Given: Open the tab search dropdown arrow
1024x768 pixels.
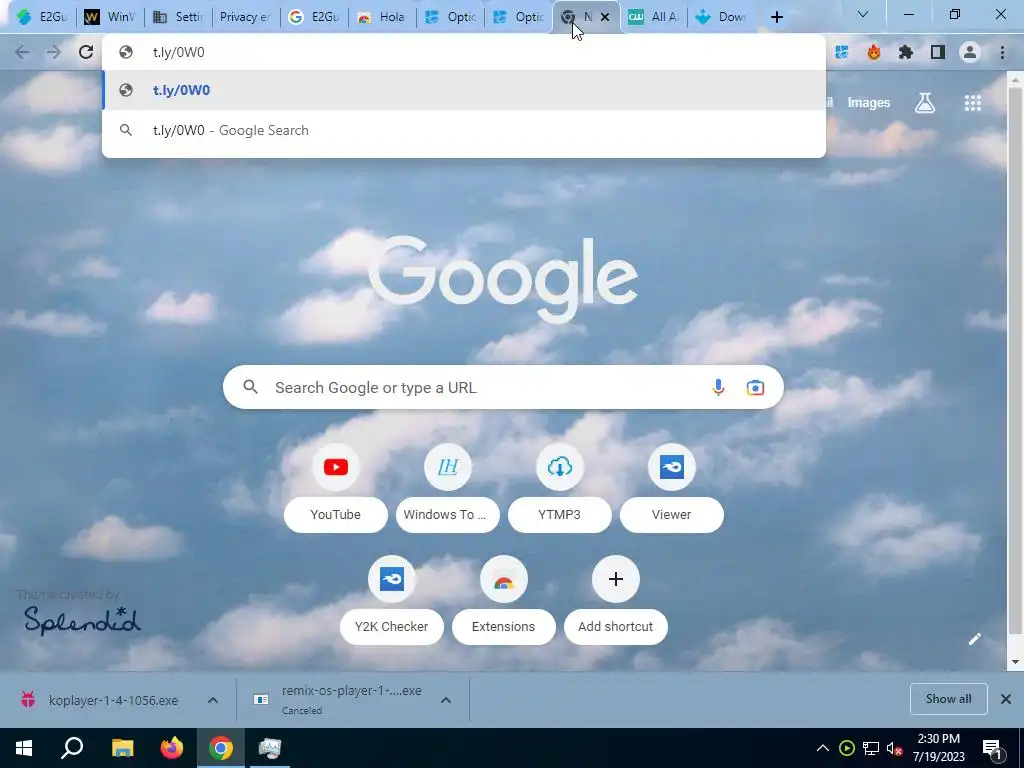Looking at the screenshot, I should click(863, 14).
